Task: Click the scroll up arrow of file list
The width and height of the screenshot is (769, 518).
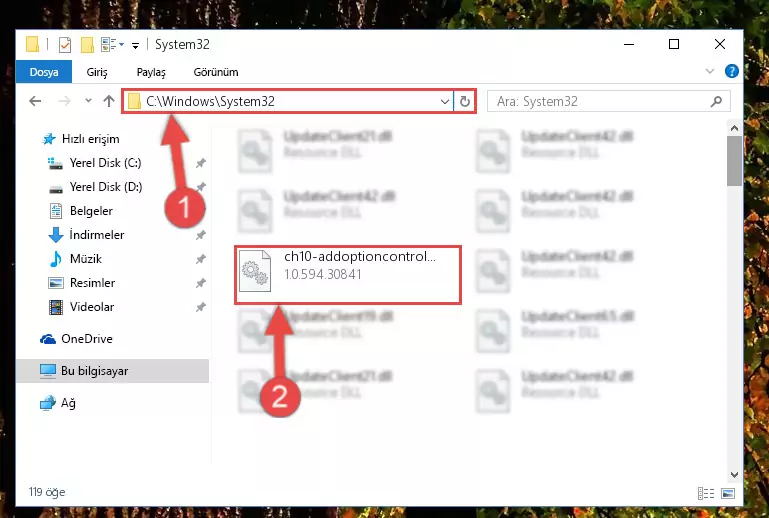Action: tap(734, 129)
